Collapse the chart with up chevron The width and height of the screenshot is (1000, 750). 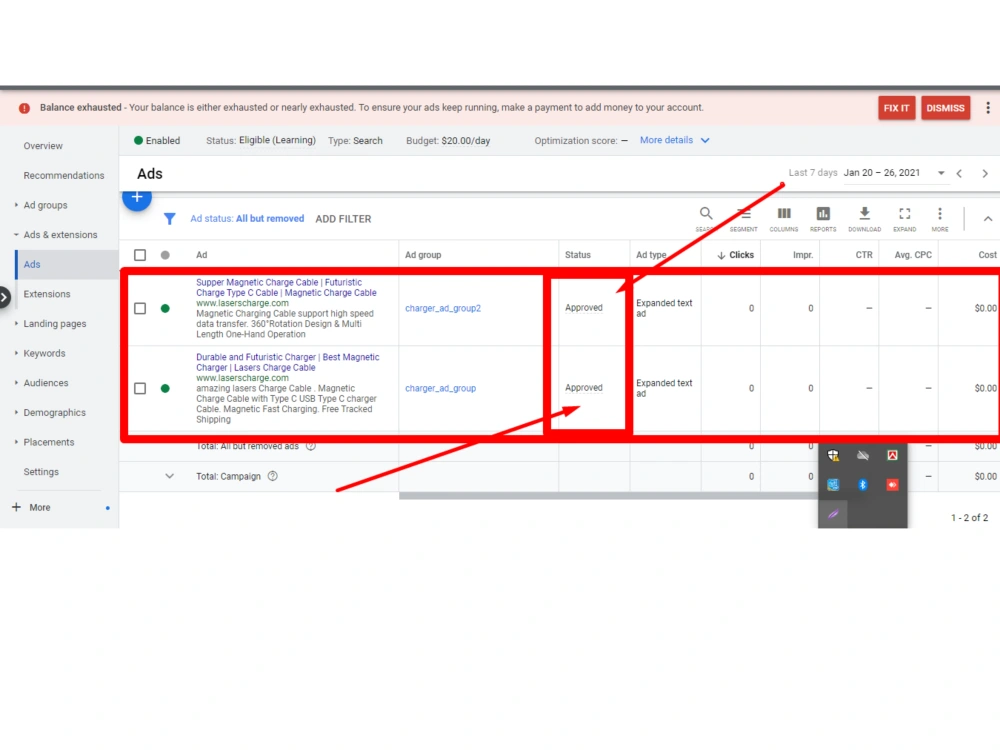tap(987, 219)
